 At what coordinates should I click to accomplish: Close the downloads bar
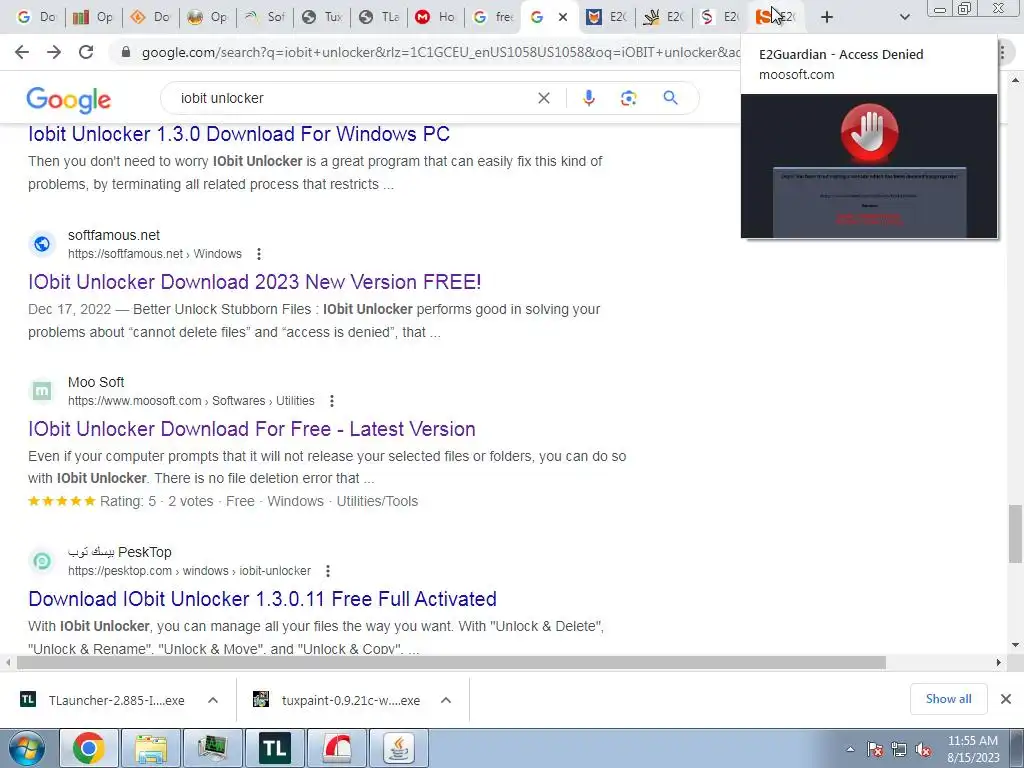(x=1006, y=699)
